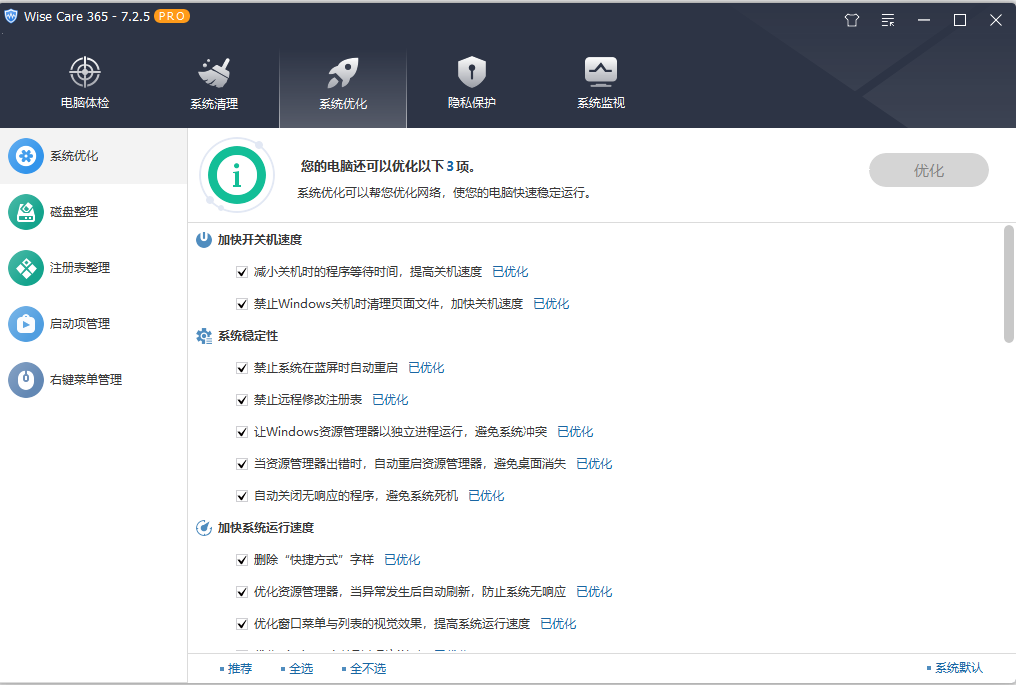
Task: Click the green info circle icon
Action: [237, 174]
